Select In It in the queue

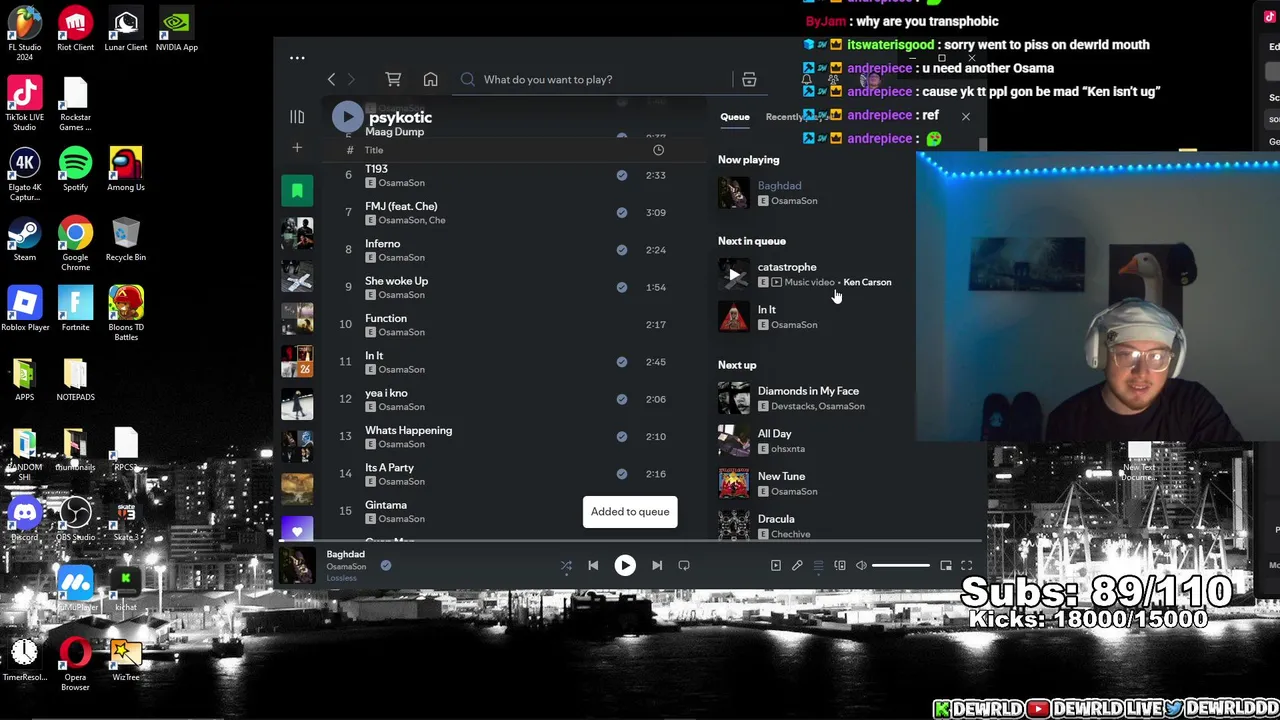tap(767, 310)
